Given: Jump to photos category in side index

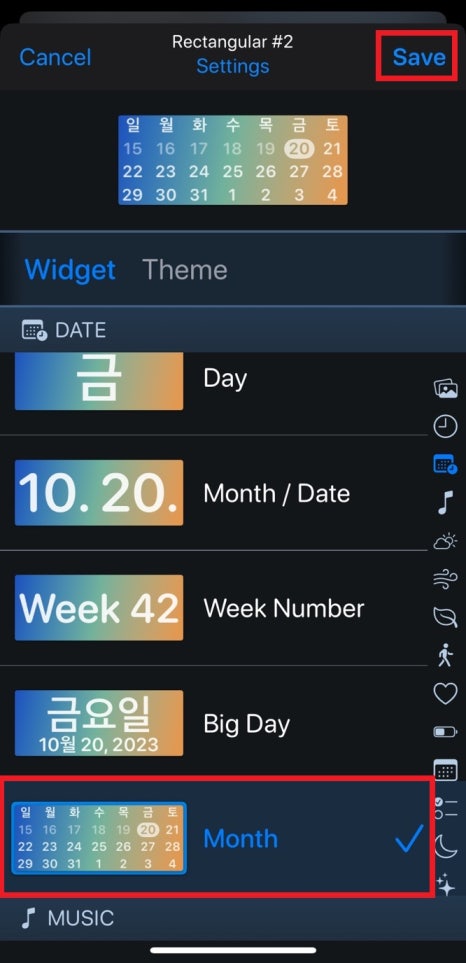Looking at the screenshot, I should click(445, 388).
